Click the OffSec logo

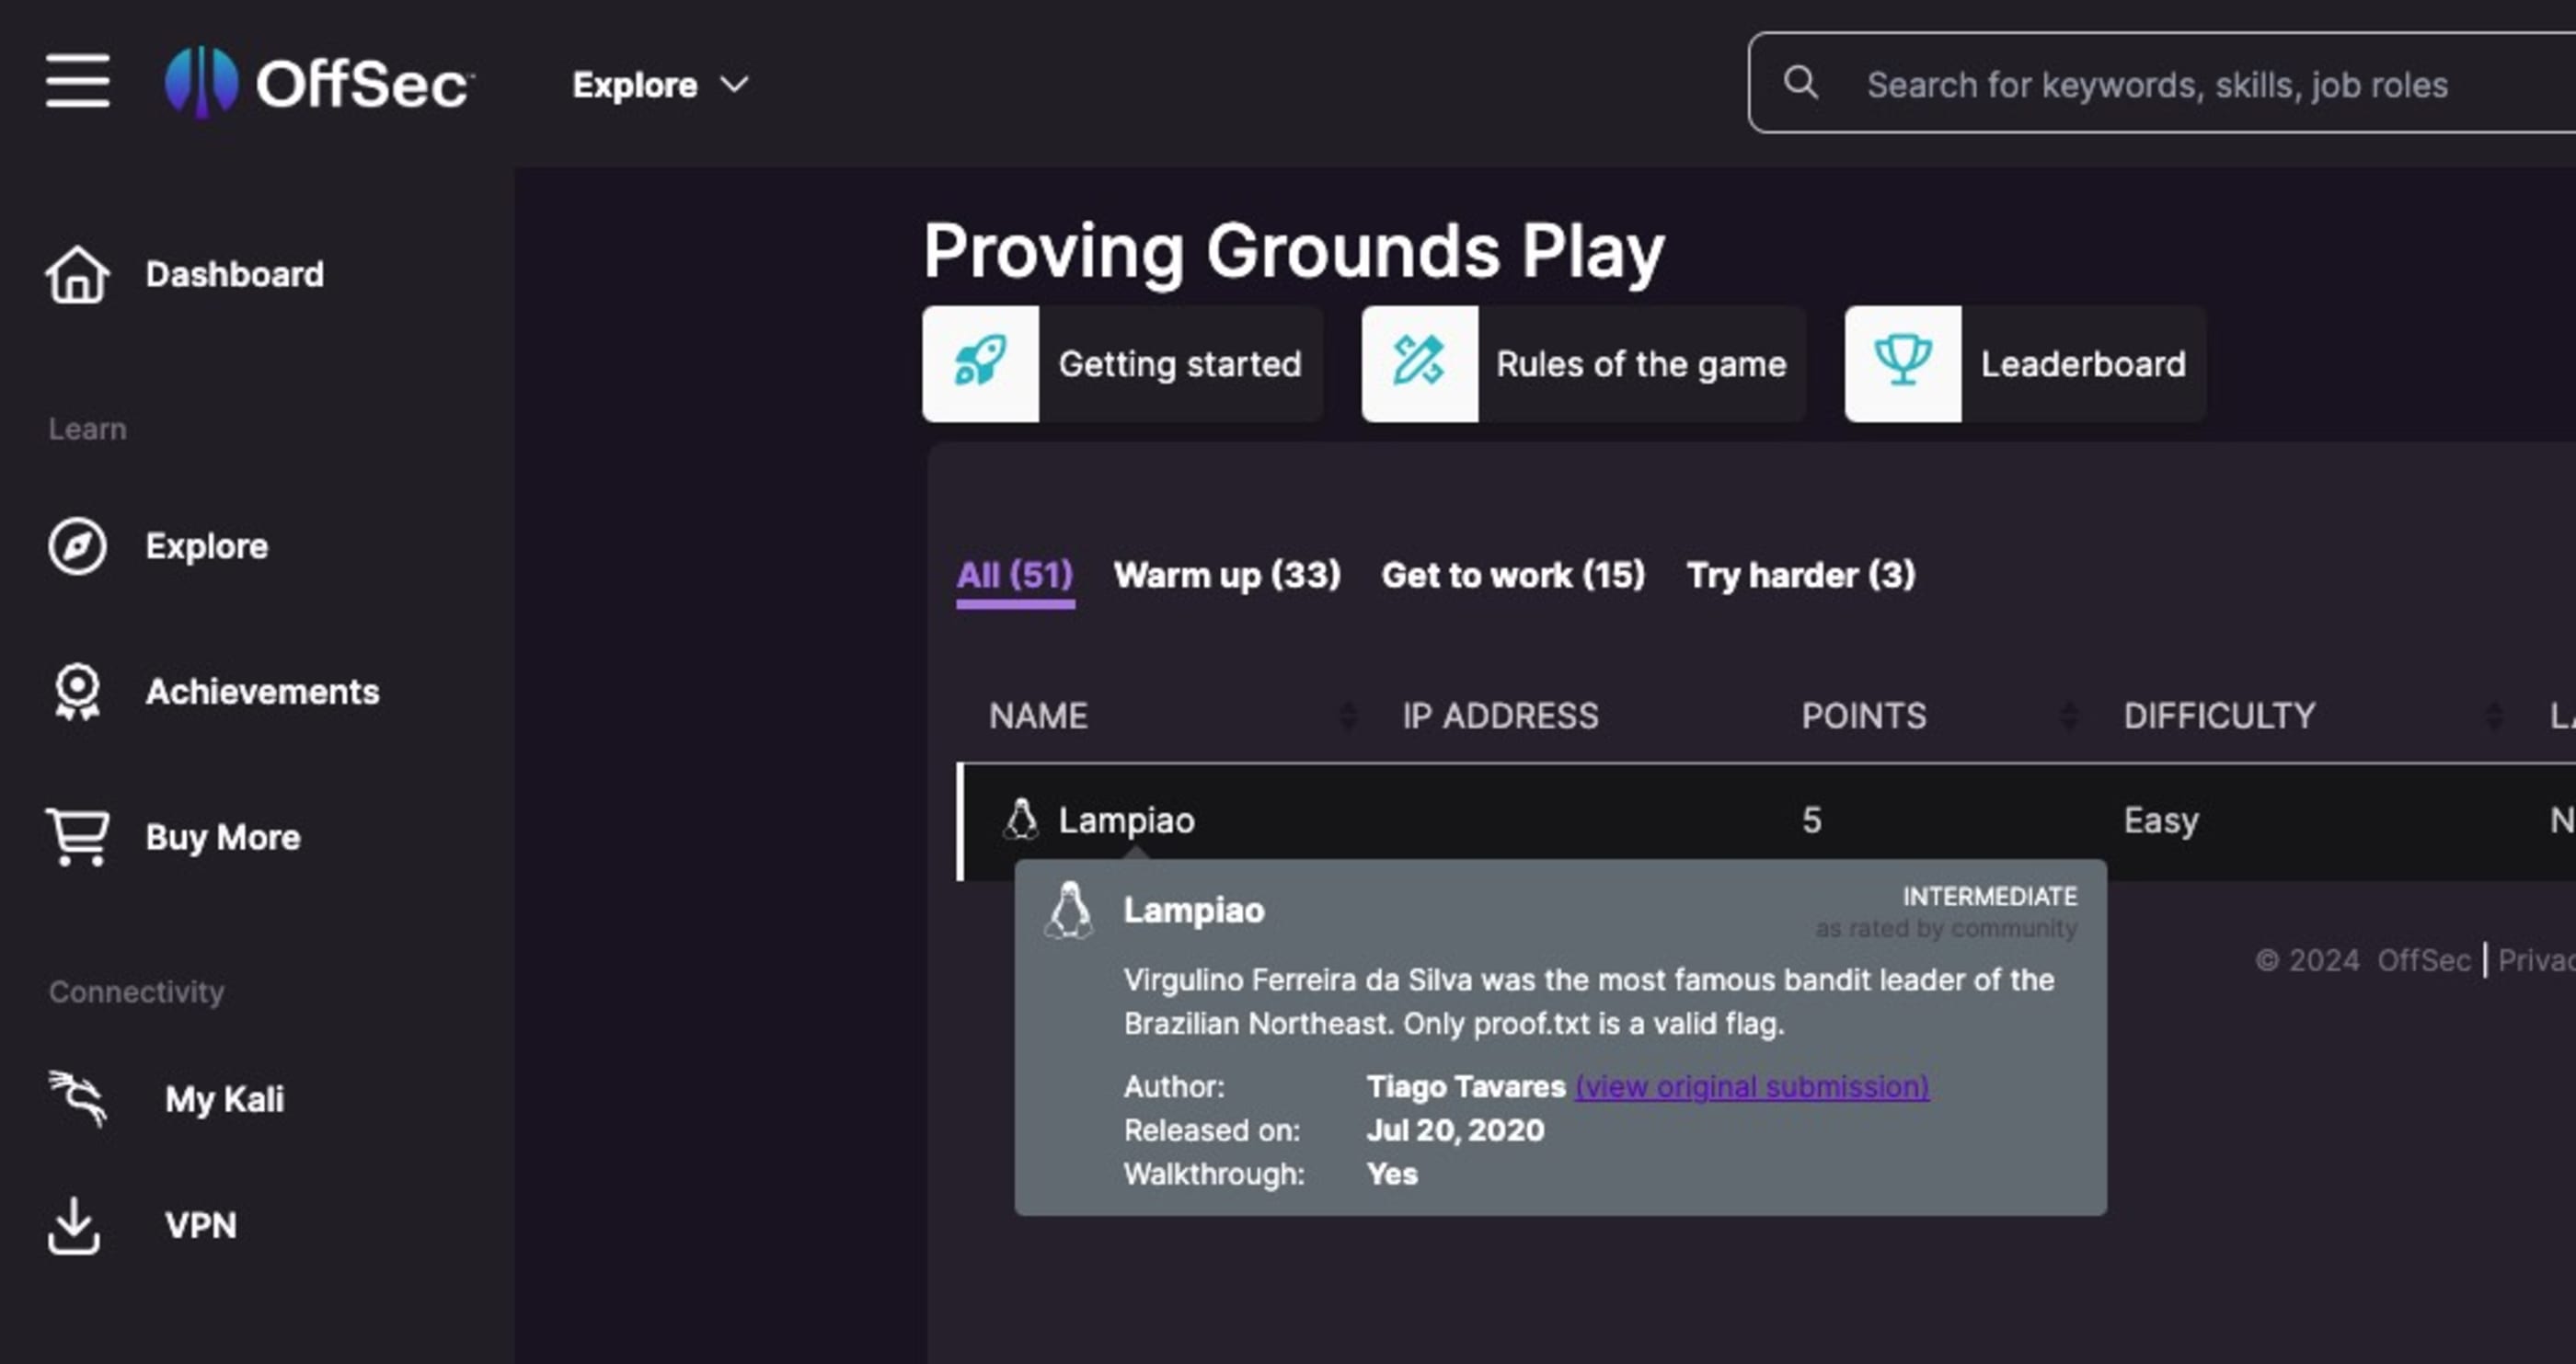pyautogui.click(x=318, y=82)
